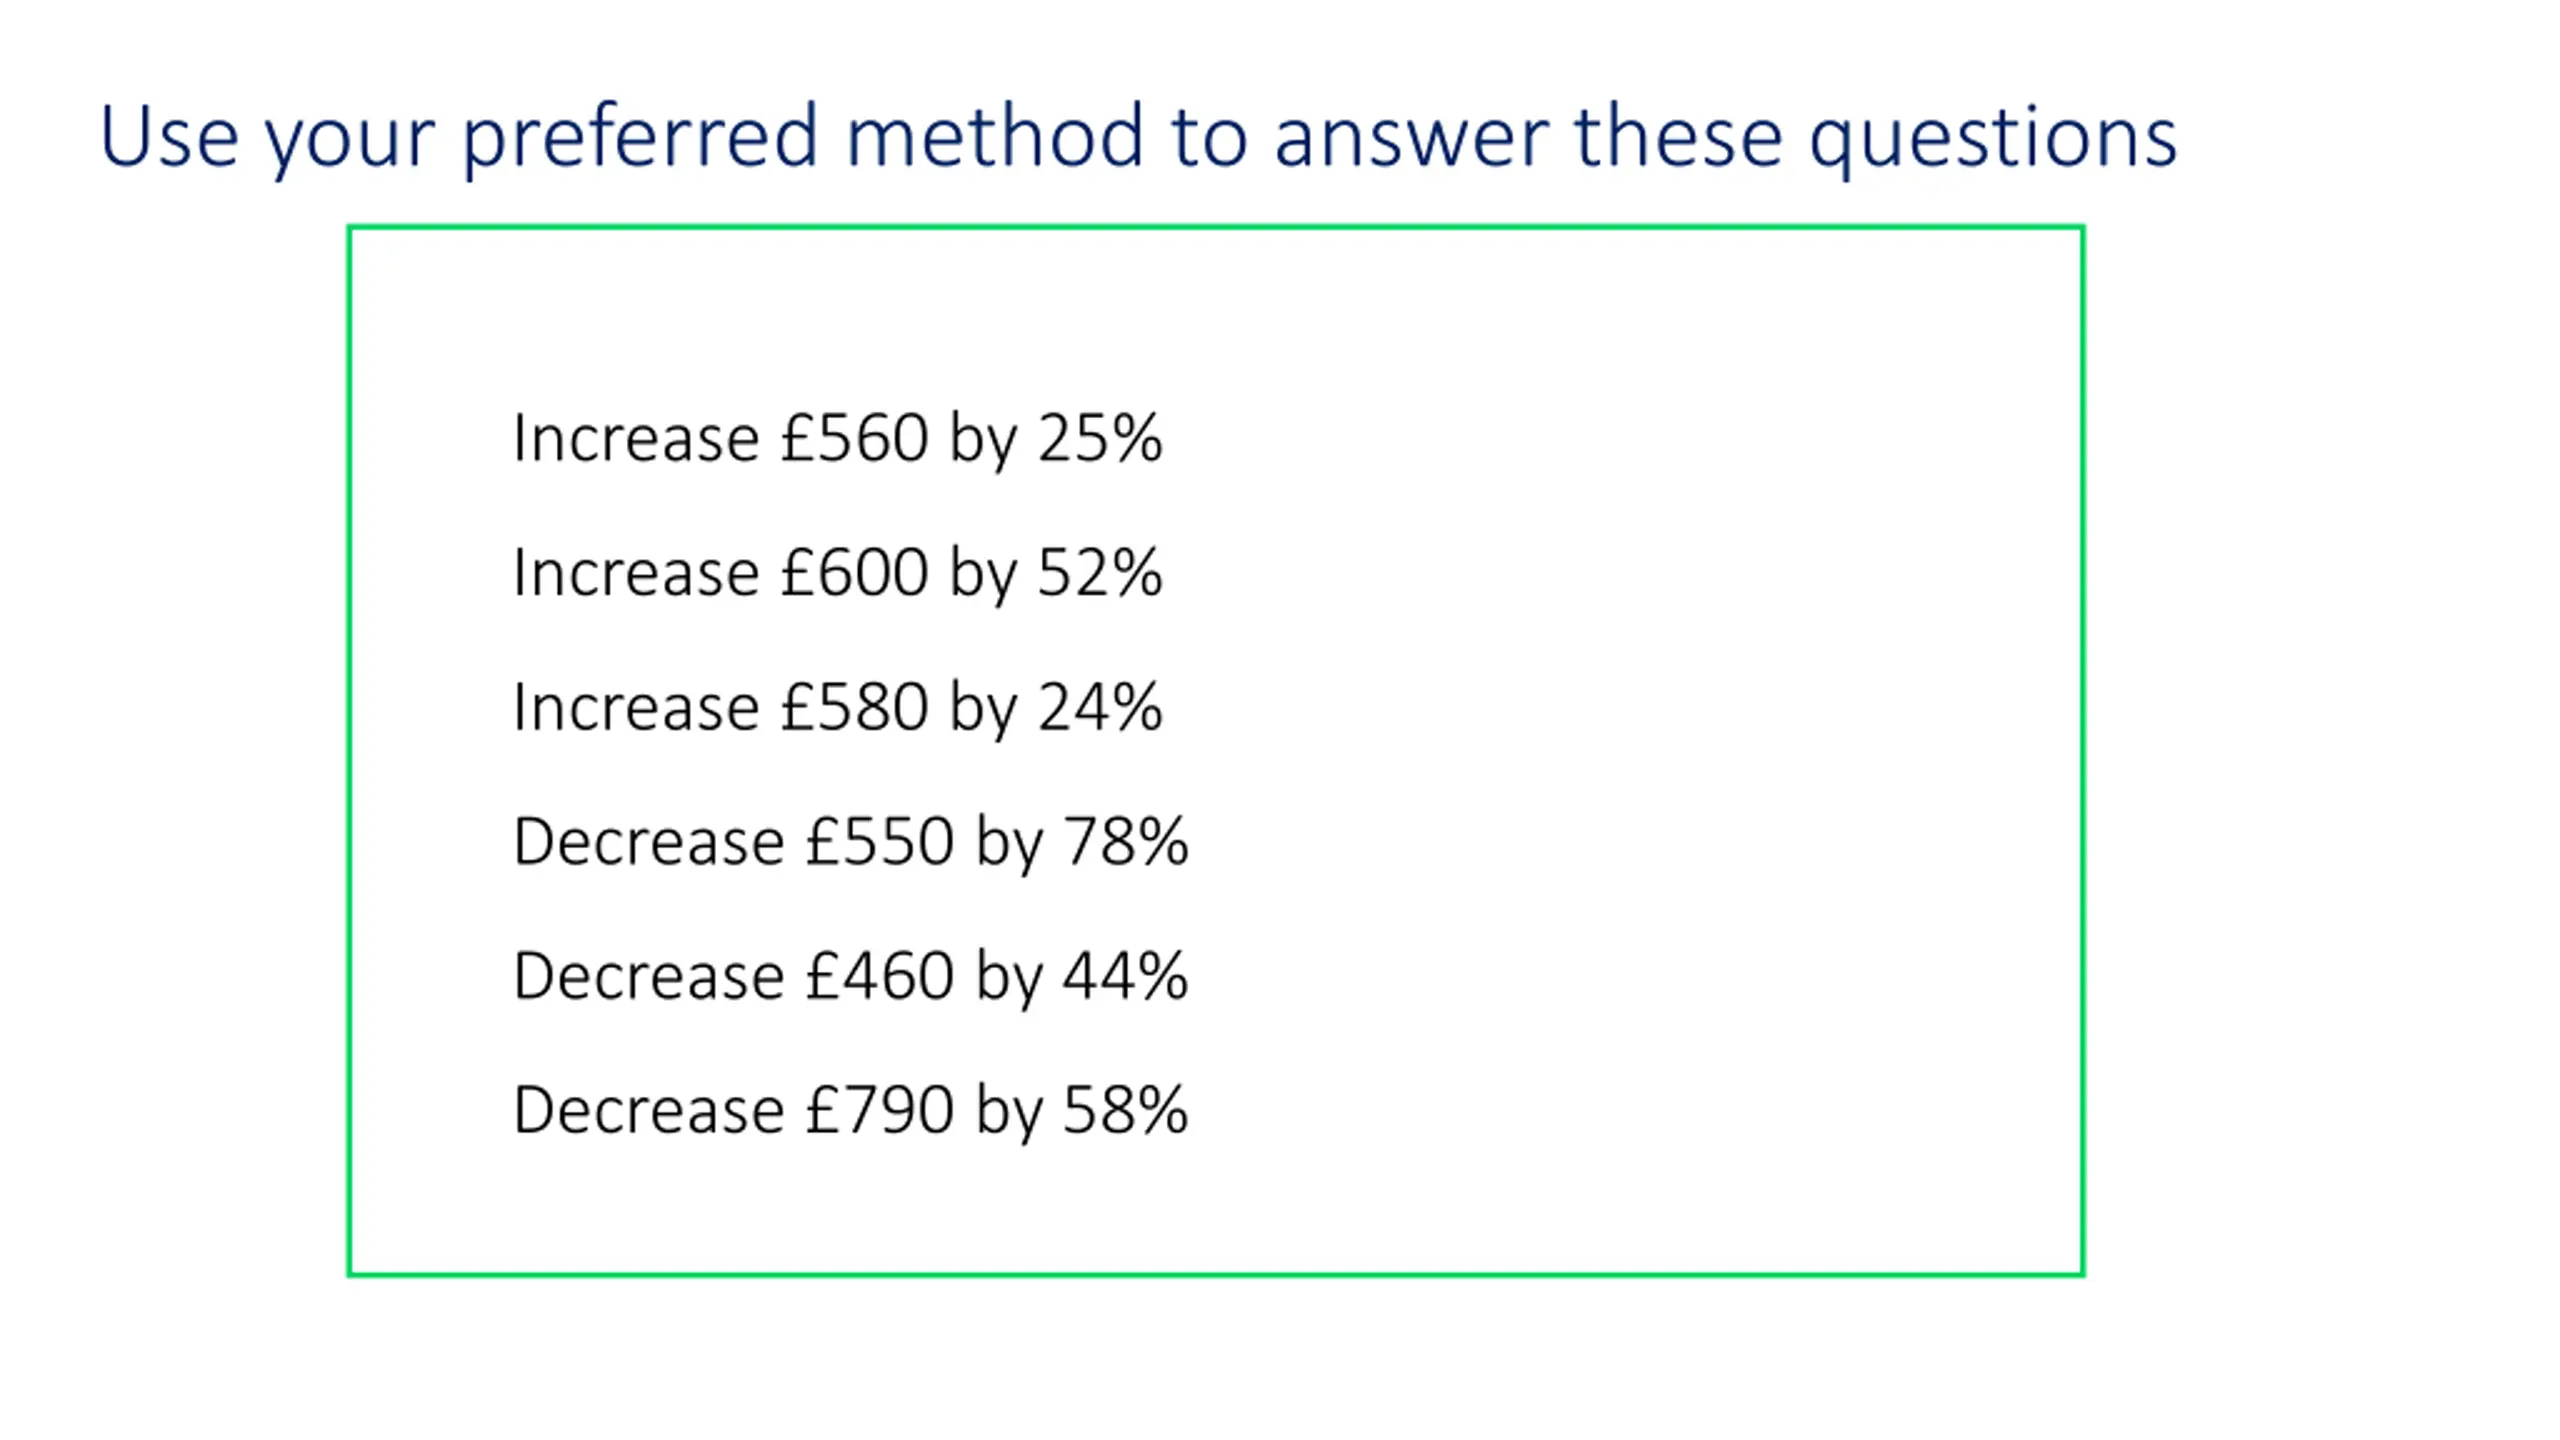Screen dimensions: 2560x1440
Task: Select the line 'Increase £600 by 52%'
Action: coord(838,573)
